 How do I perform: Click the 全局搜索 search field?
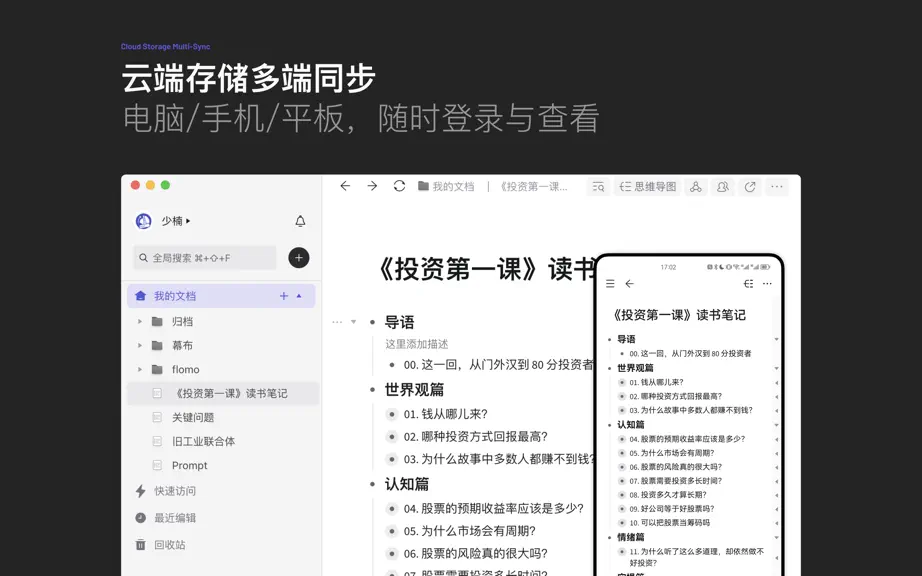pyautogui.click(x=205, y=257)
